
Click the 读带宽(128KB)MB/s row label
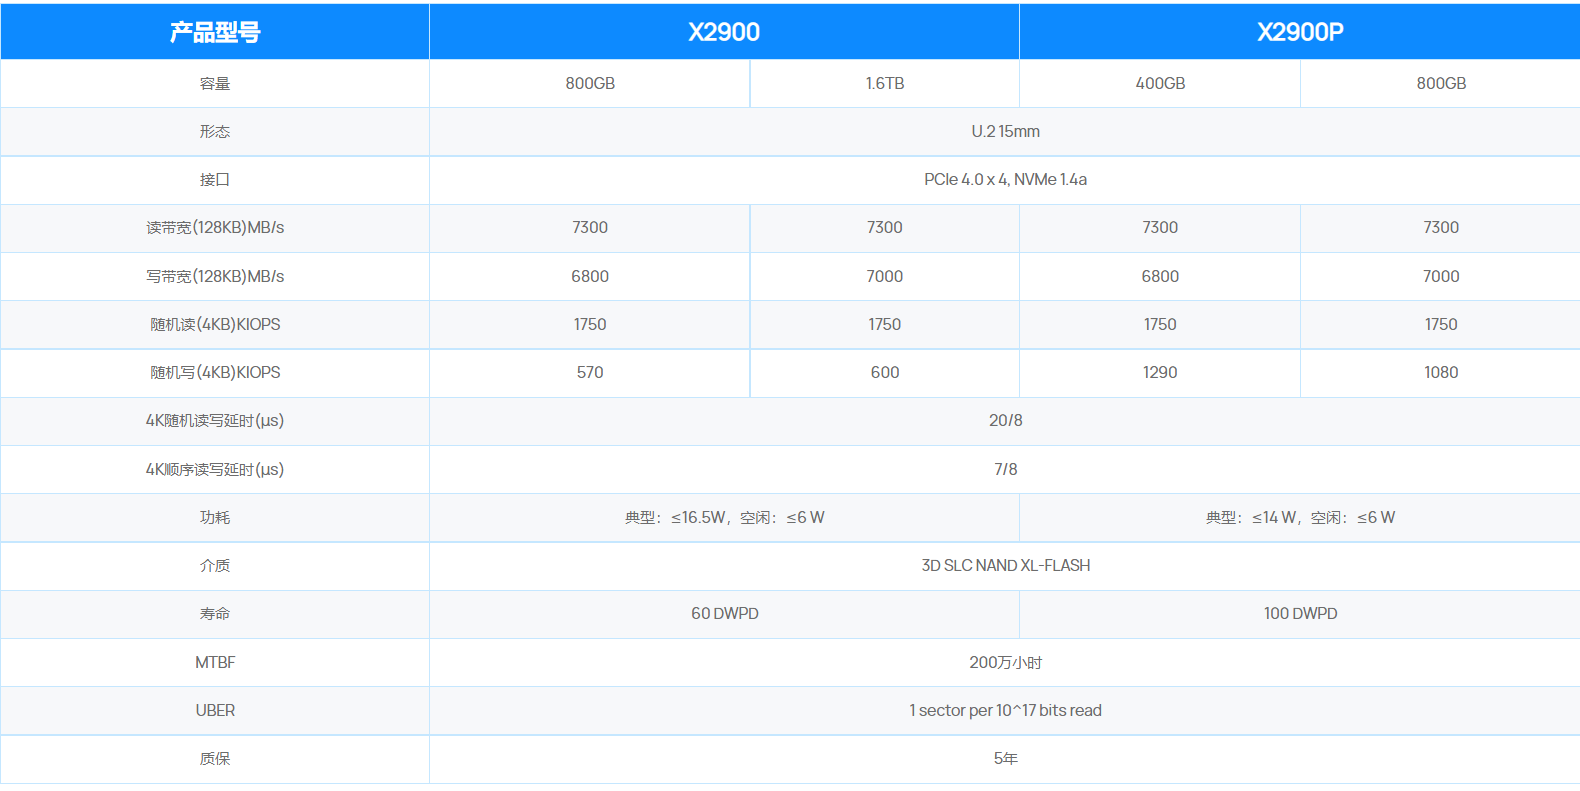(215, 228)
